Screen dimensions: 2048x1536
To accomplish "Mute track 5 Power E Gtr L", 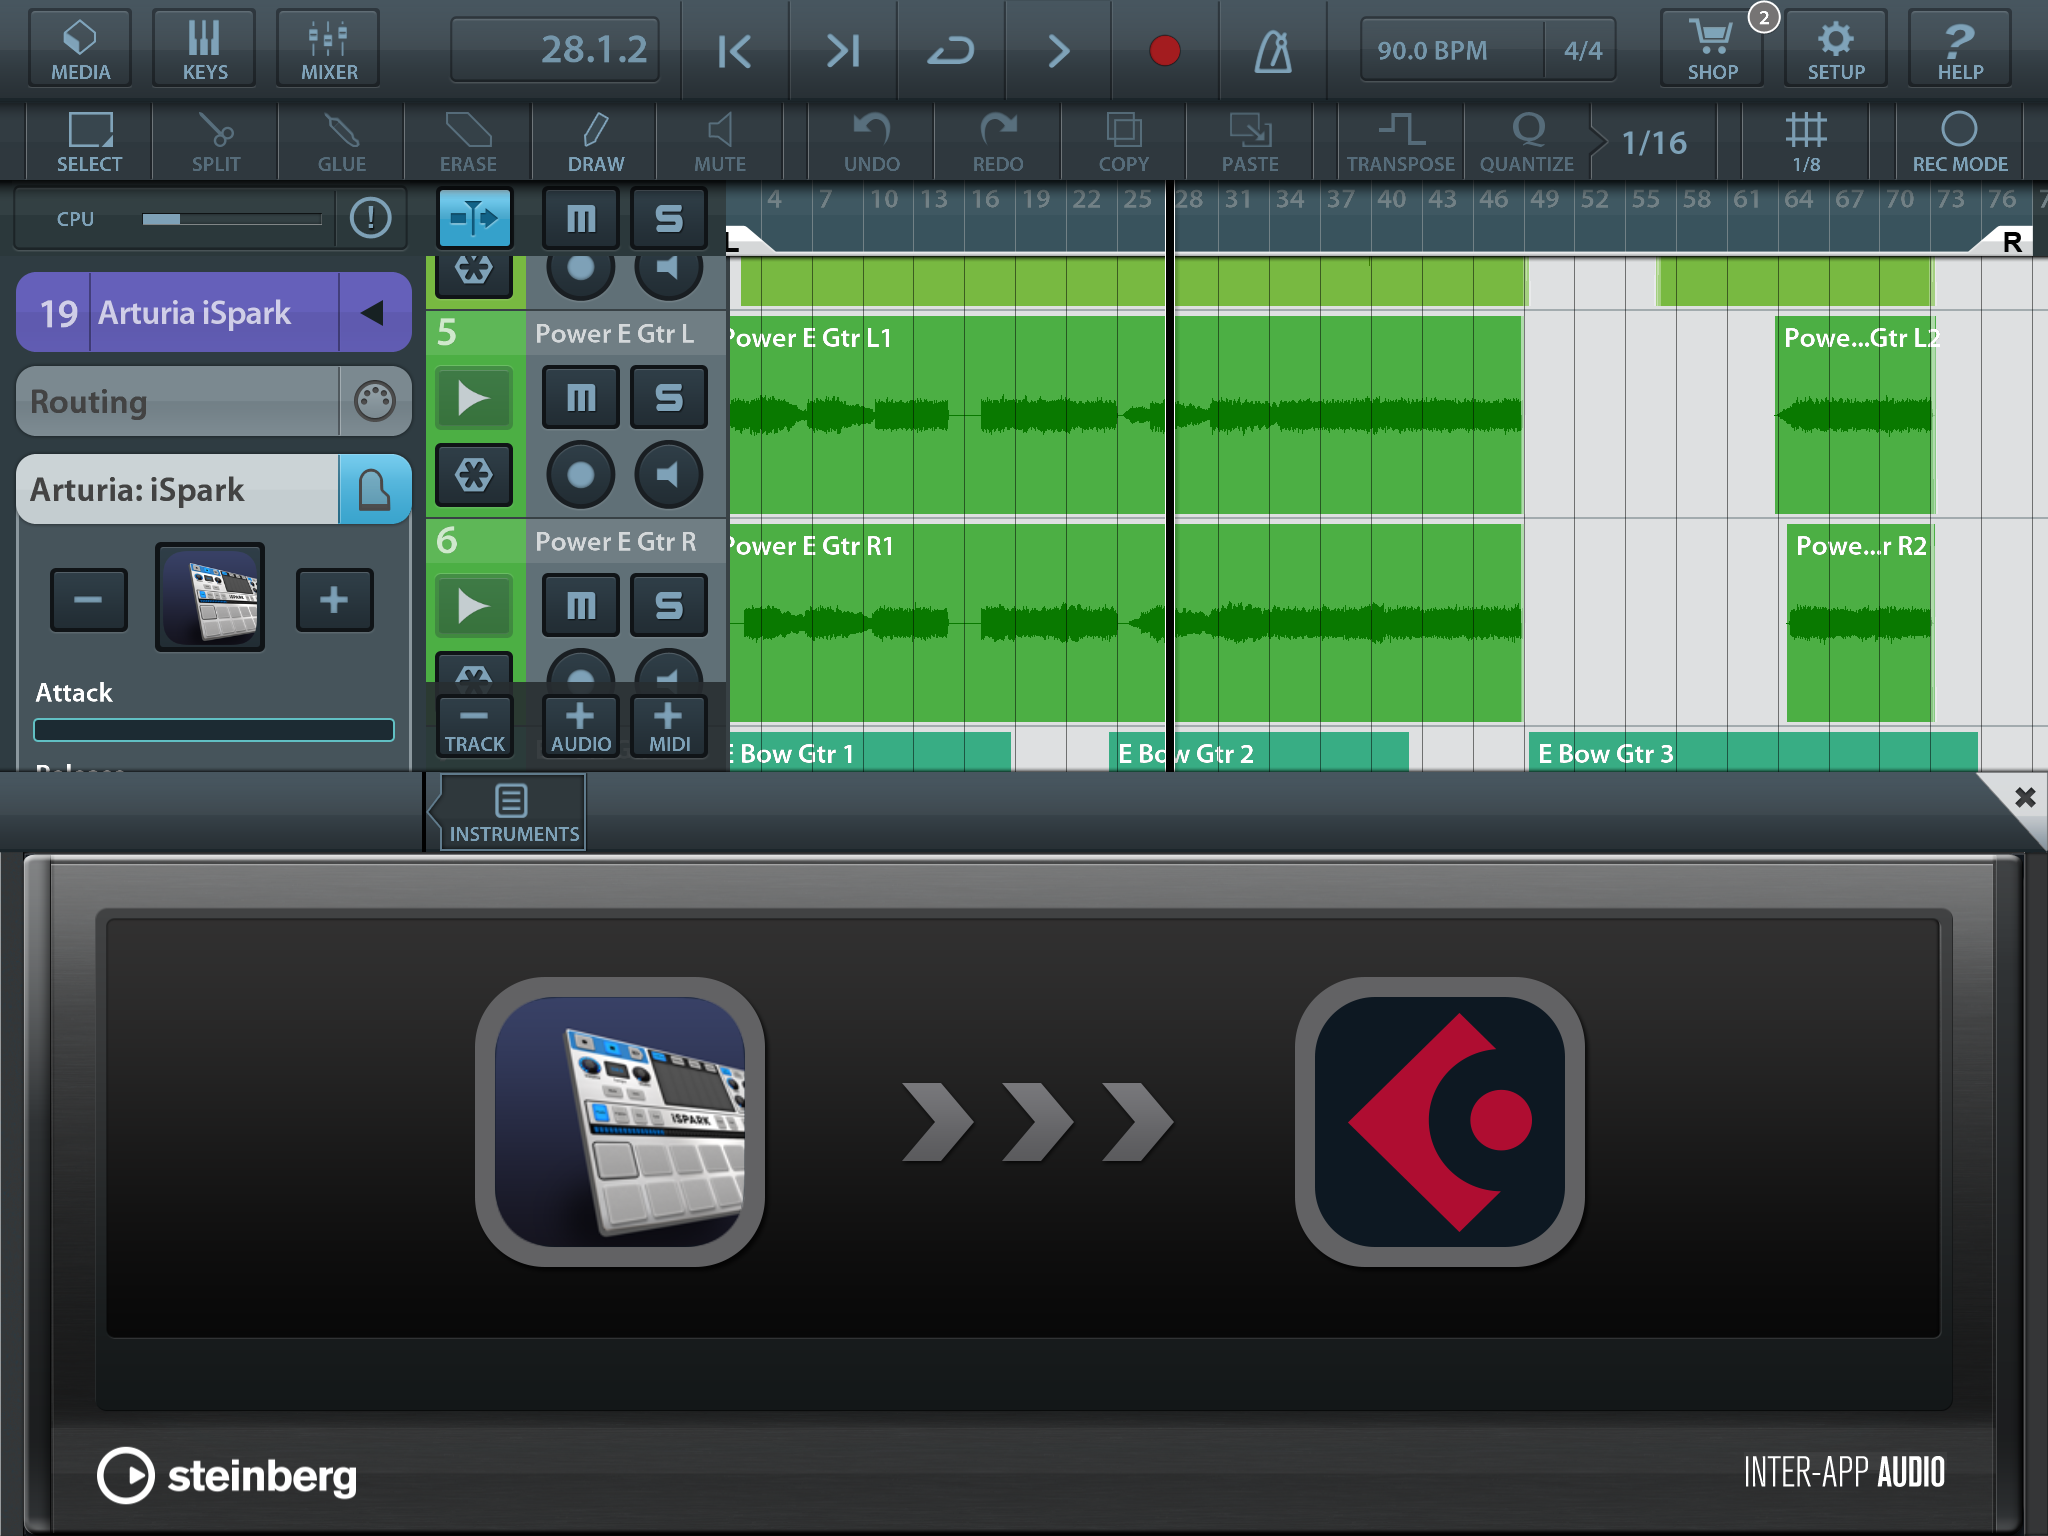I will [581, 398].
